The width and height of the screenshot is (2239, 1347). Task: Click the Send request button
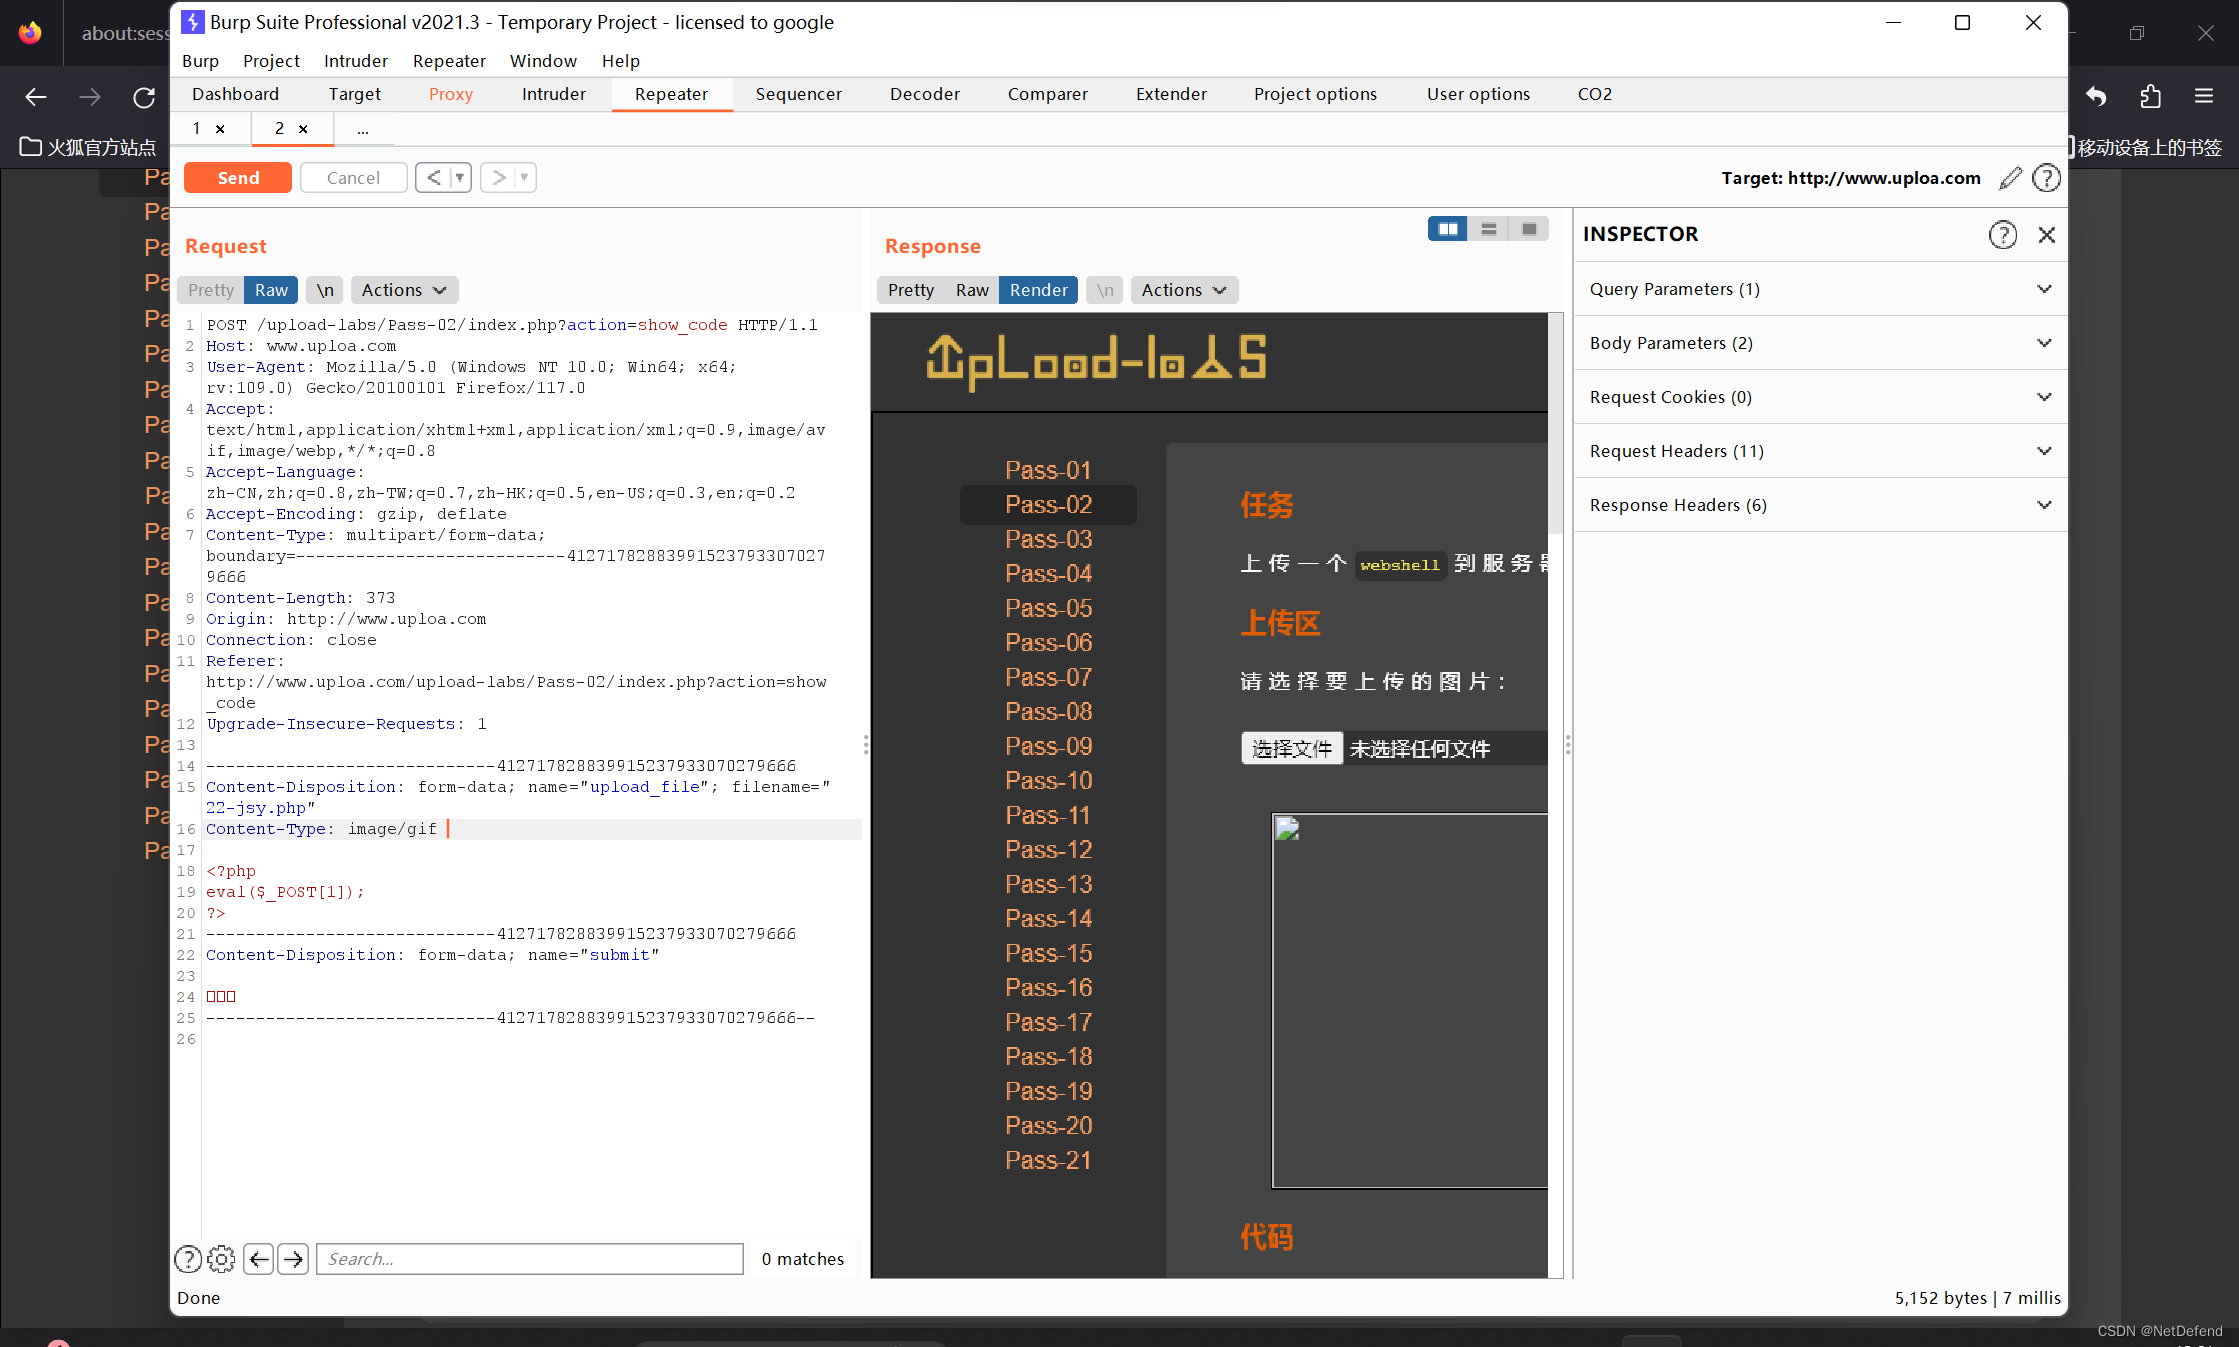coord(238,177)
